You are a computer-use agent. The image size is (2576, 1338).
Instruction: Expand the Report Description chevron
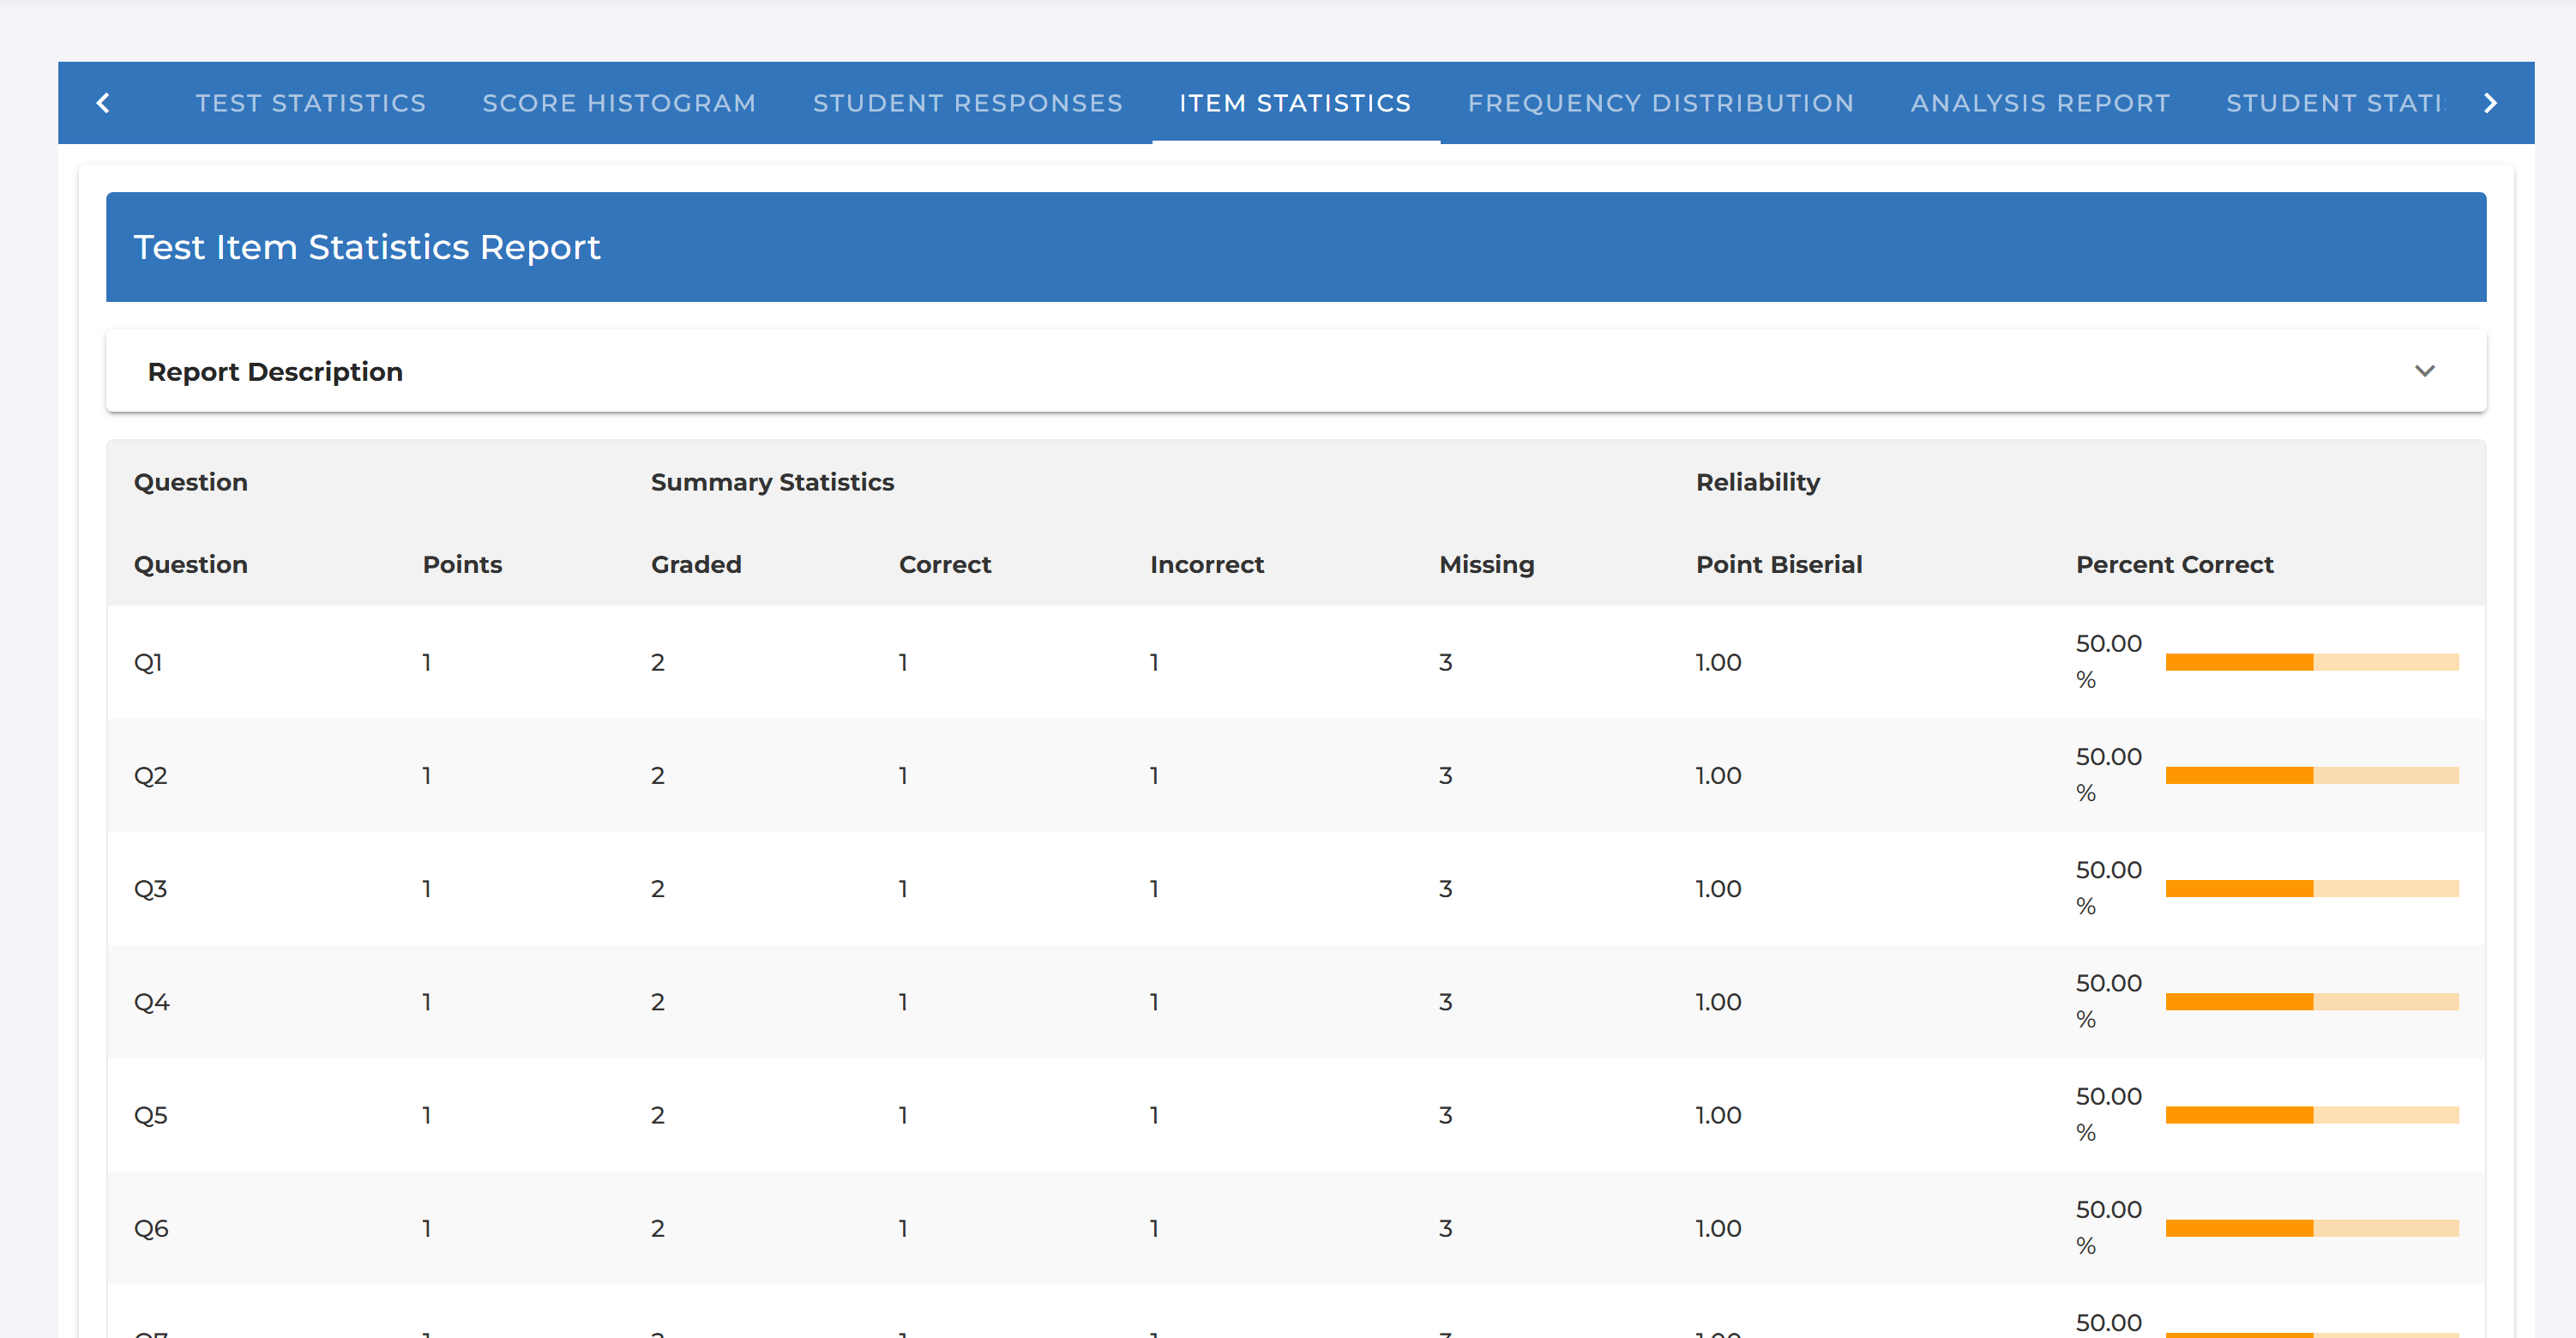click(x=2424, y=371)
